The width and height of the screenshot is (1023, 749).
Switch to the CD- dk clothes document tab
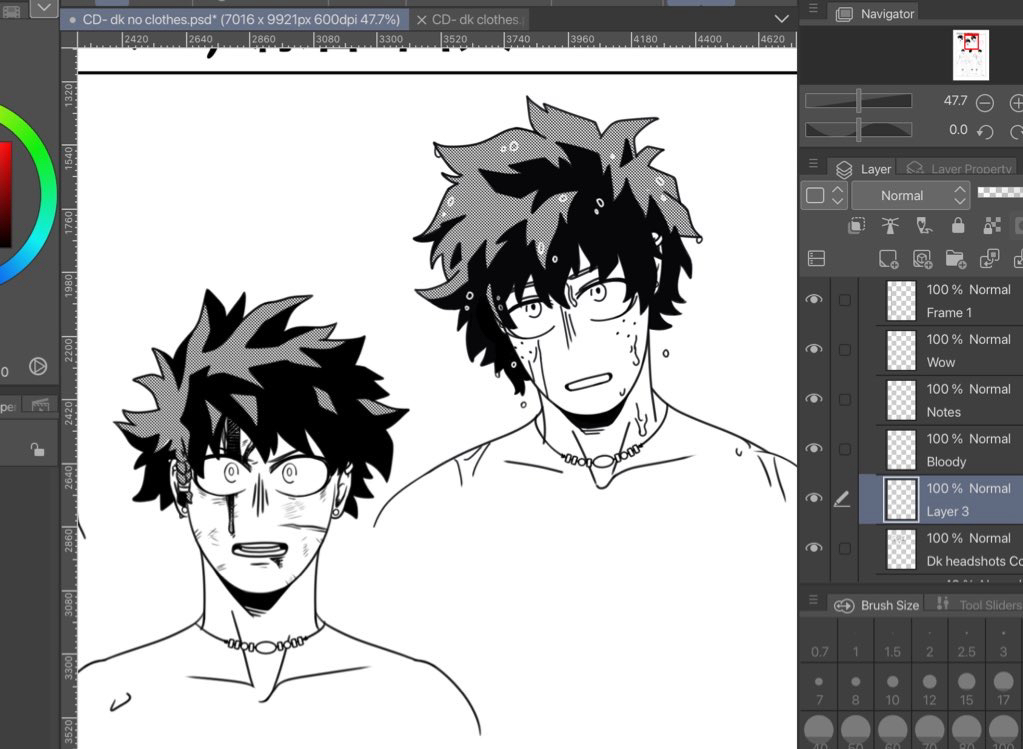tap(473, 20)
